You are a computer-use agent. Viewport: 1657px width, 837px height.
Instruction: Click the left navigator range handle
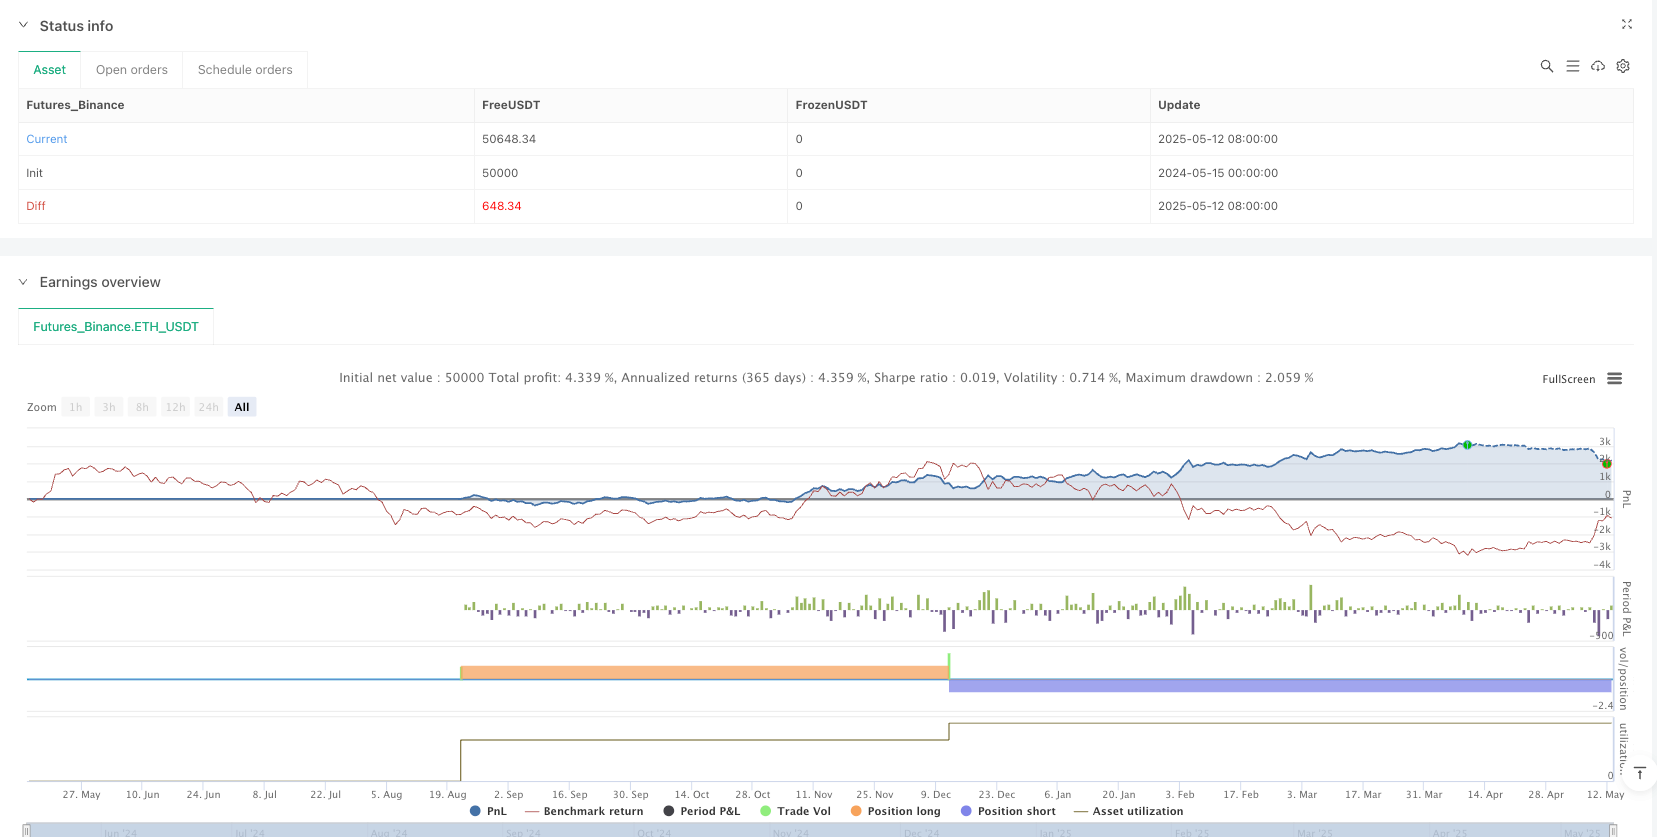tap(27, 830)
